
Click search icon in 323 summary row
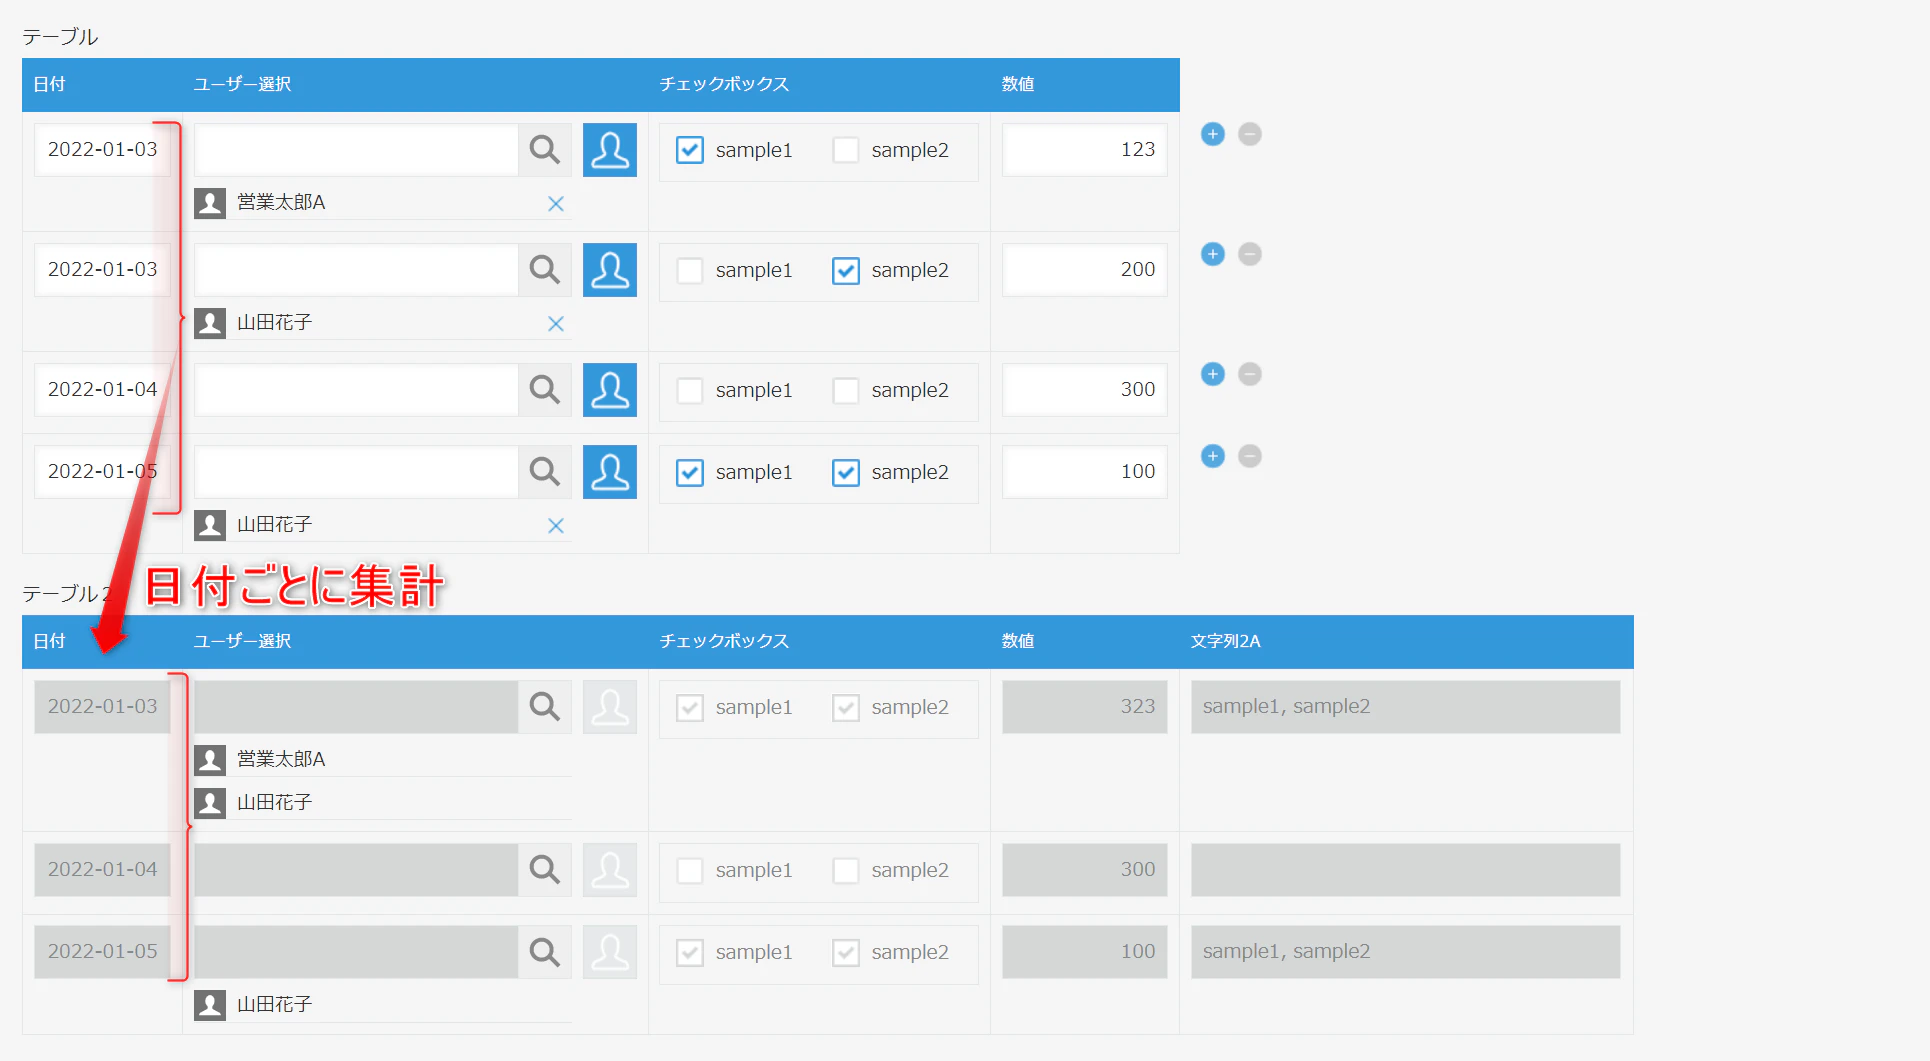coord(545,707)
